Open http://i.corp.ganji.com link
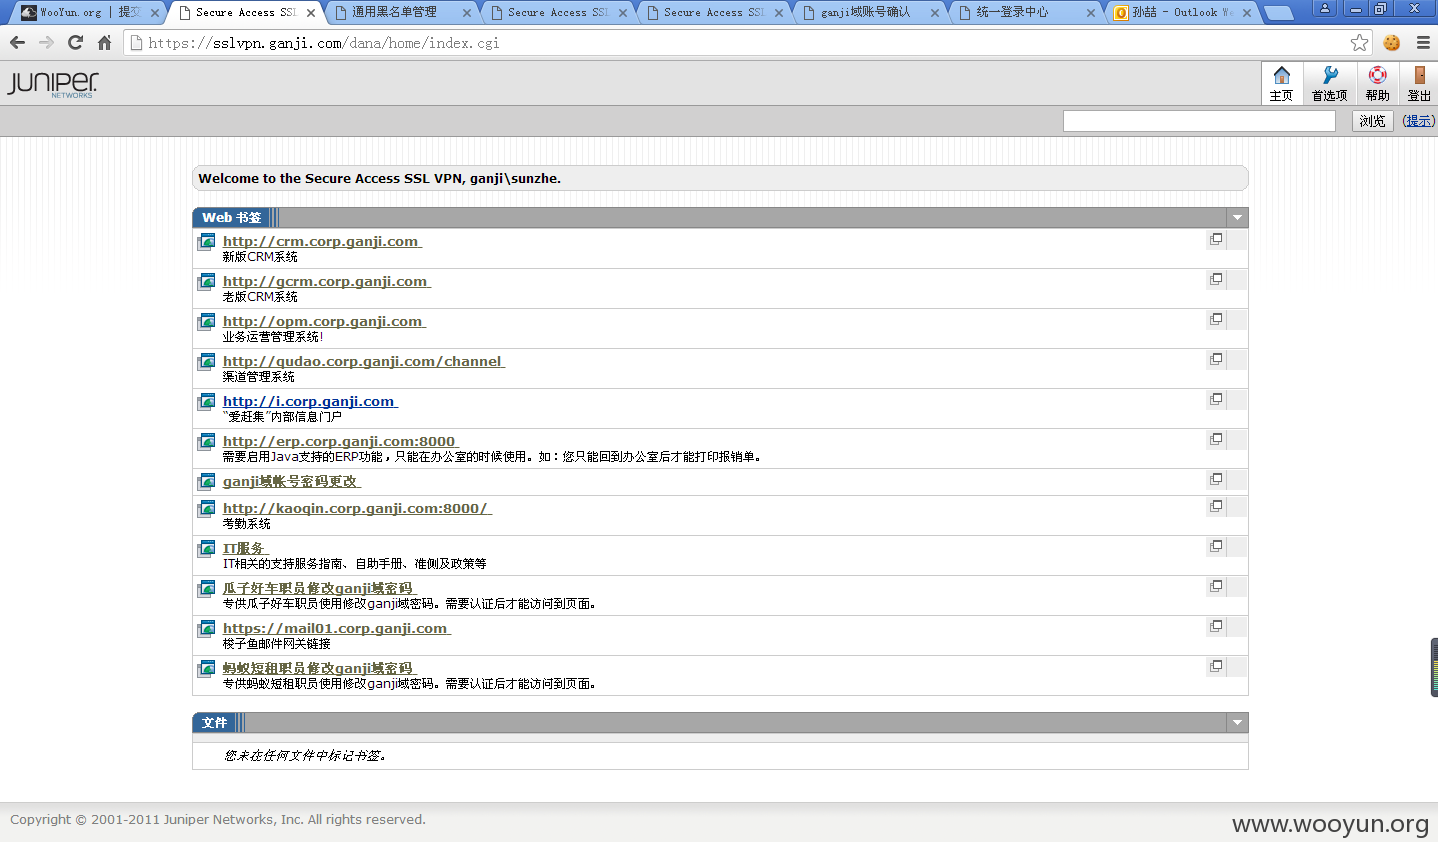This screenshot has width=1438, height=853. pos(309,401)
